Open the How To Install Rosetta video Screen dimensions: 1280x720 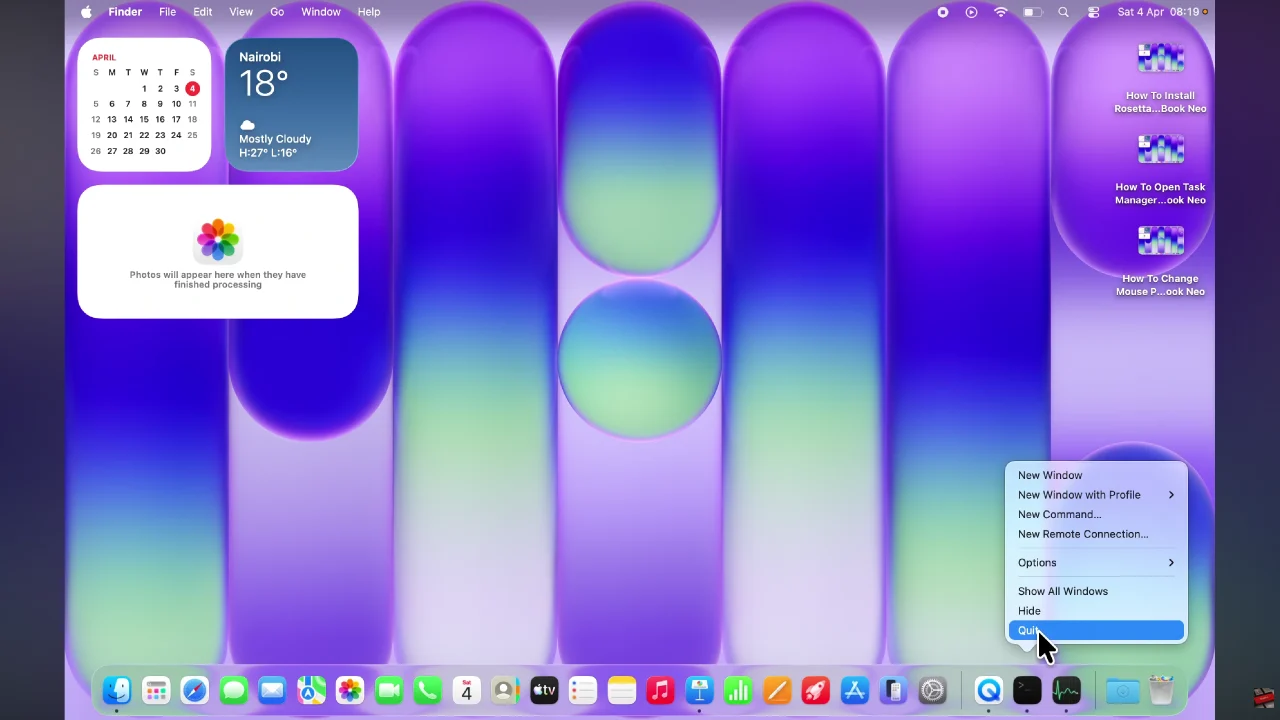coord(1160,58)
